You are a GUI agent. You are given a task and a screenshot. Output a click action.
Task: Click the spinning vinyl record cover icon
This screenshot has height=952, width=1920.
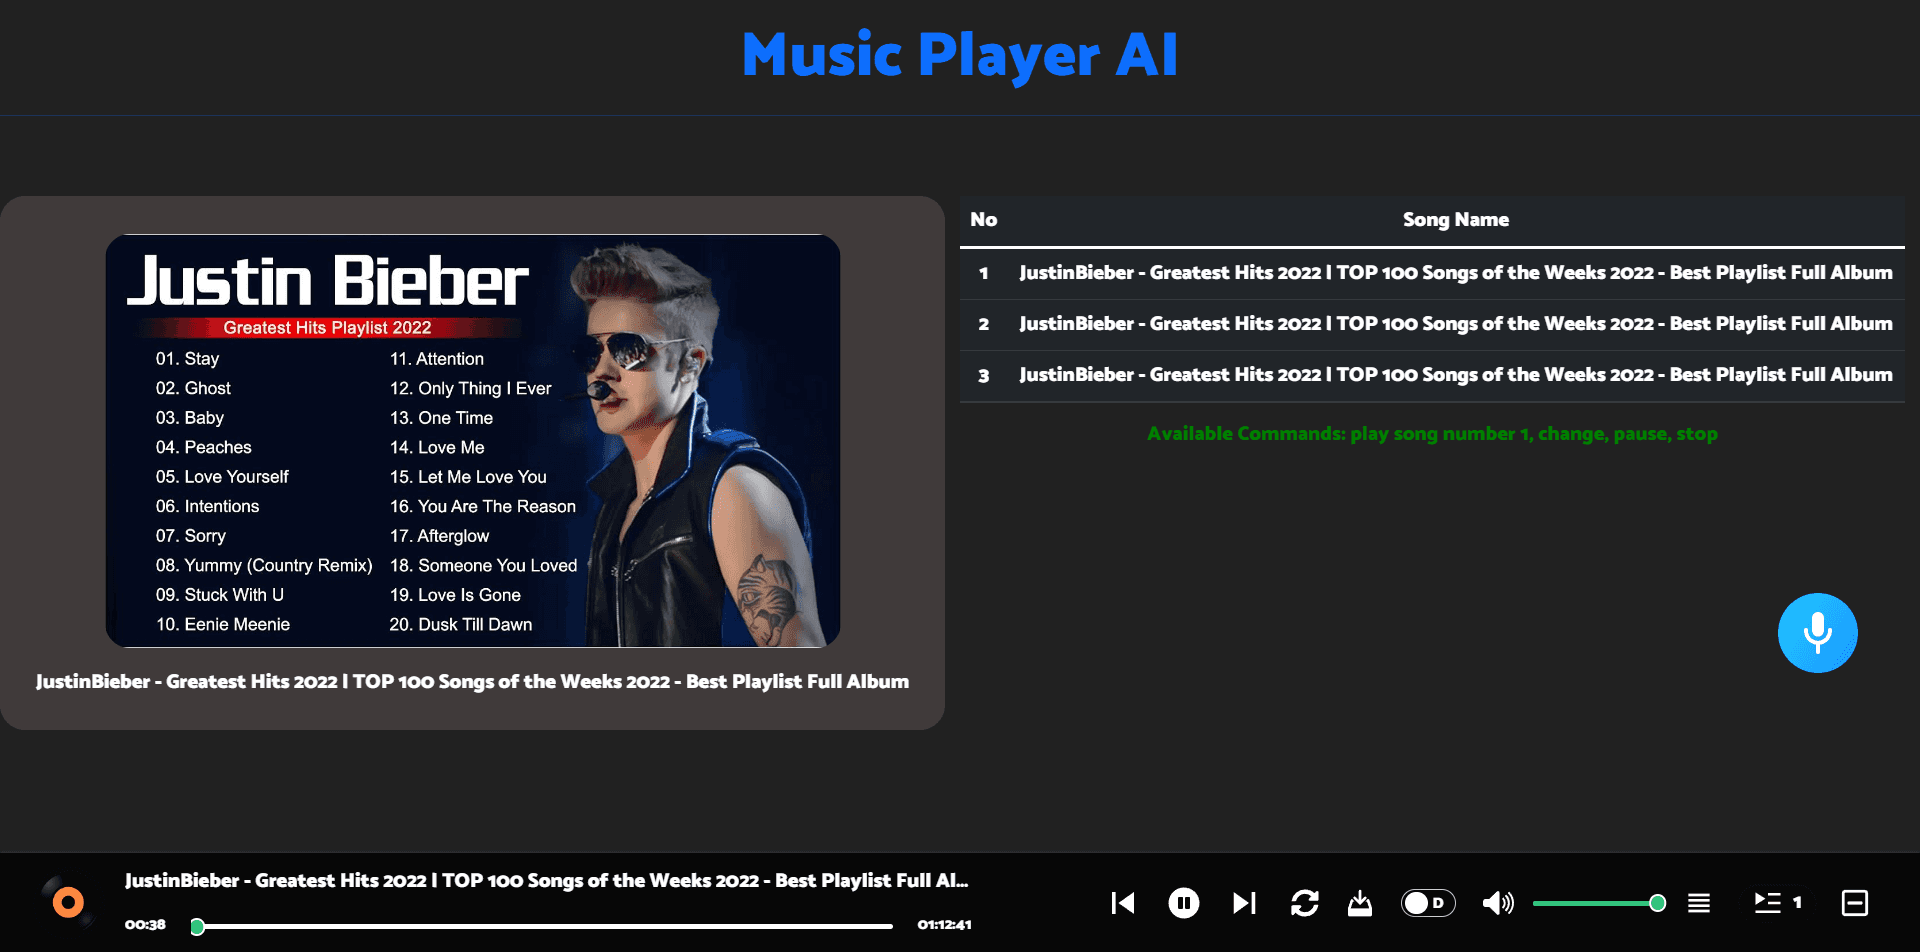click(68, 903)
